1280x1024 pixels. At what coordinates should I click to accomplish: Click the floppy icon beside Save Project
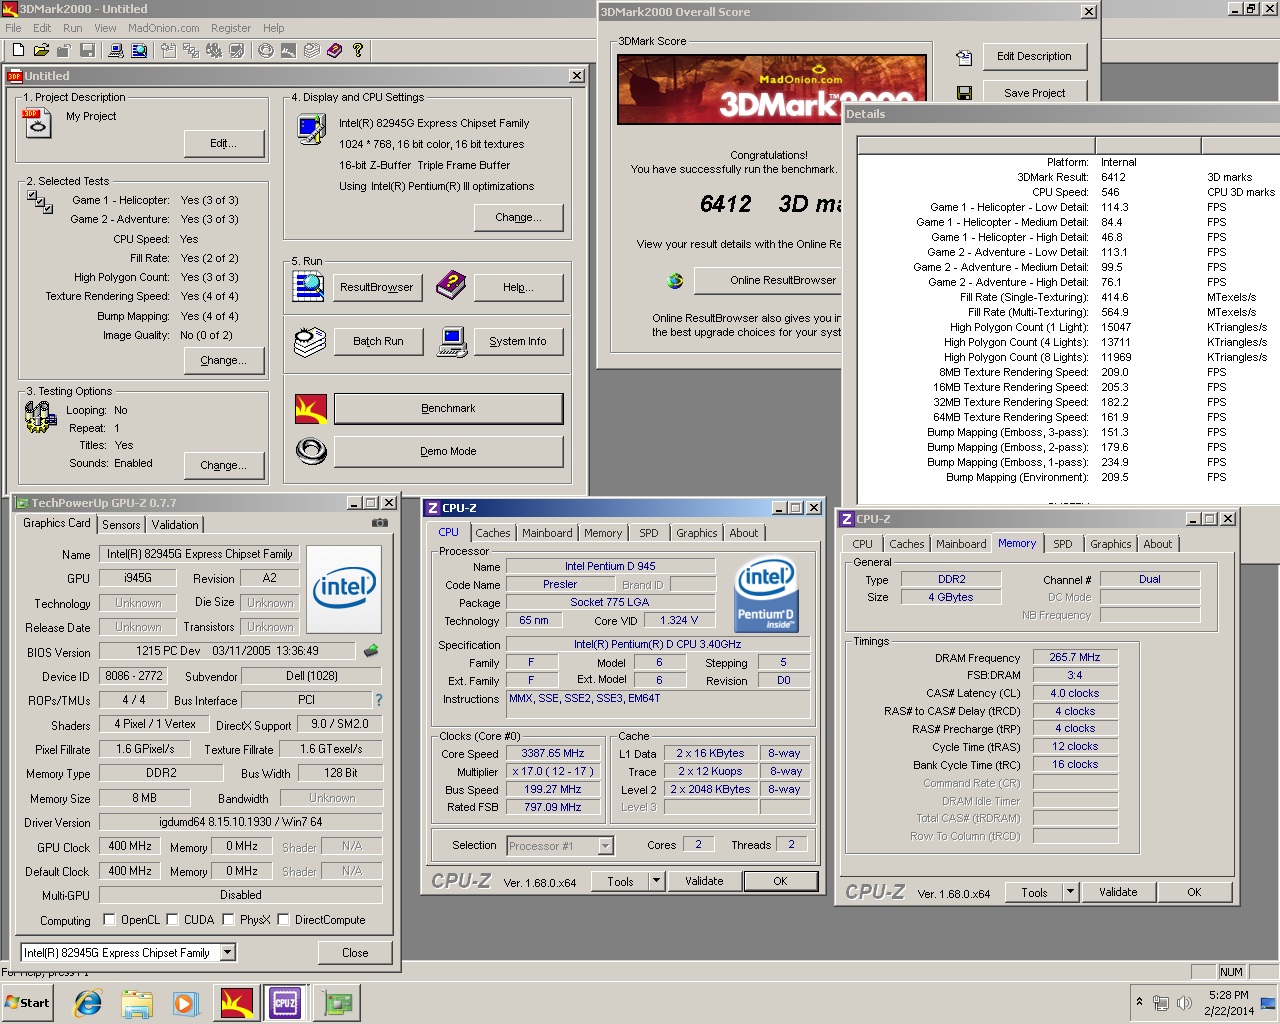point(964,93)
